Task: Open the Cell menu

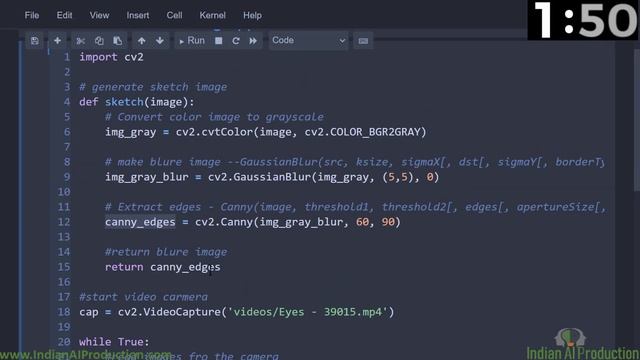Action: point(174,16)
